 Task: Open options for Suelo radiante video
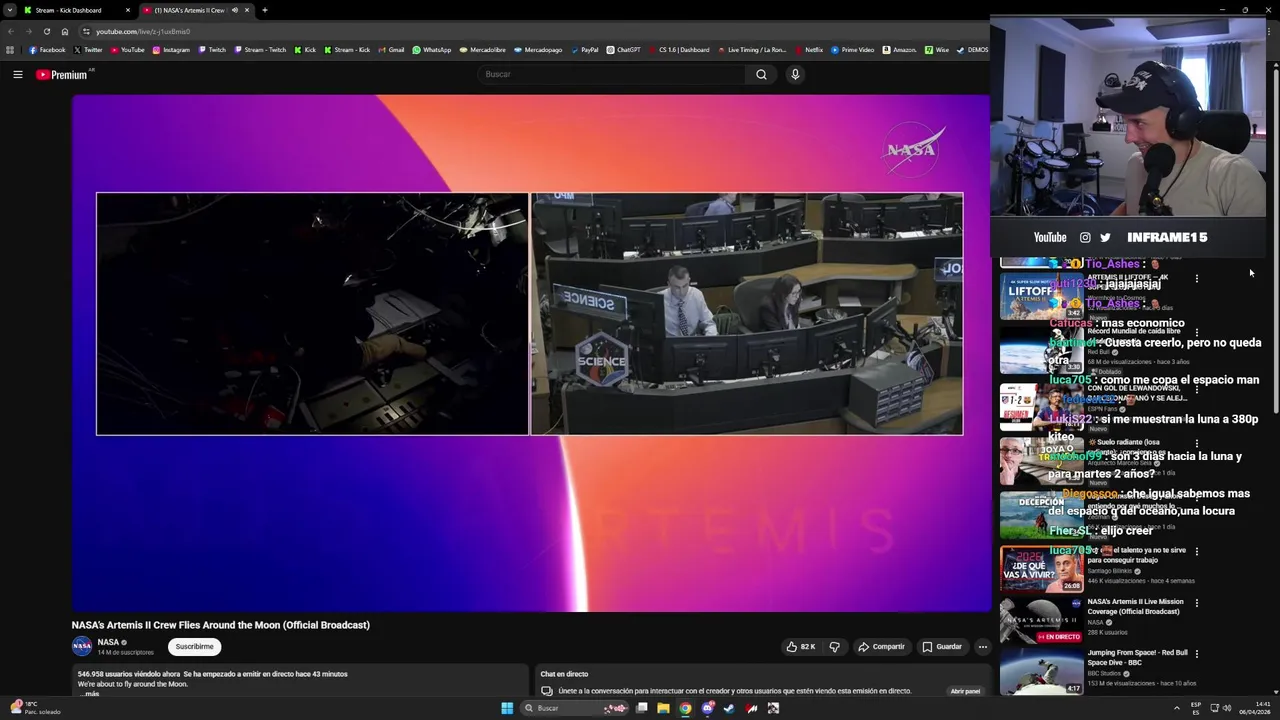tap(1196, 443)
